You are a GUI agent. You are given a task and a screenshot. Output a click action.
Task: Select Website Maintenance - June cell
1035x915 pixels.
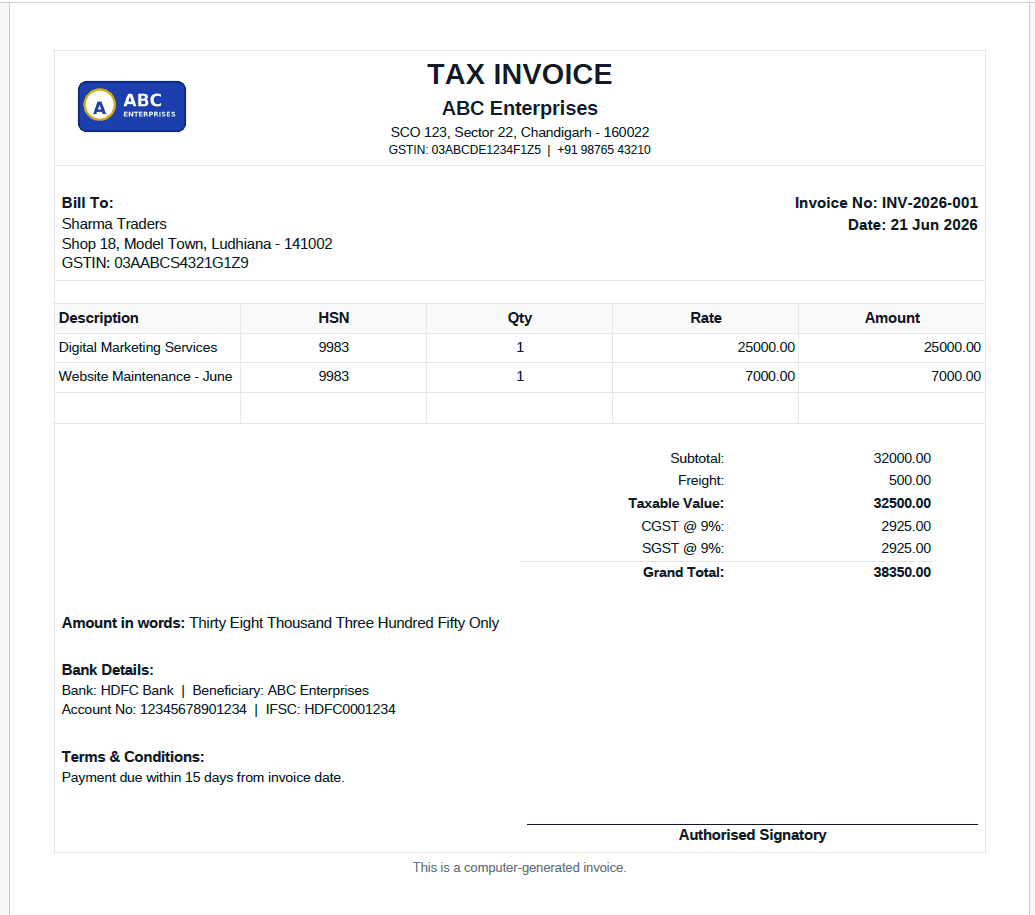tap(145, 376)
